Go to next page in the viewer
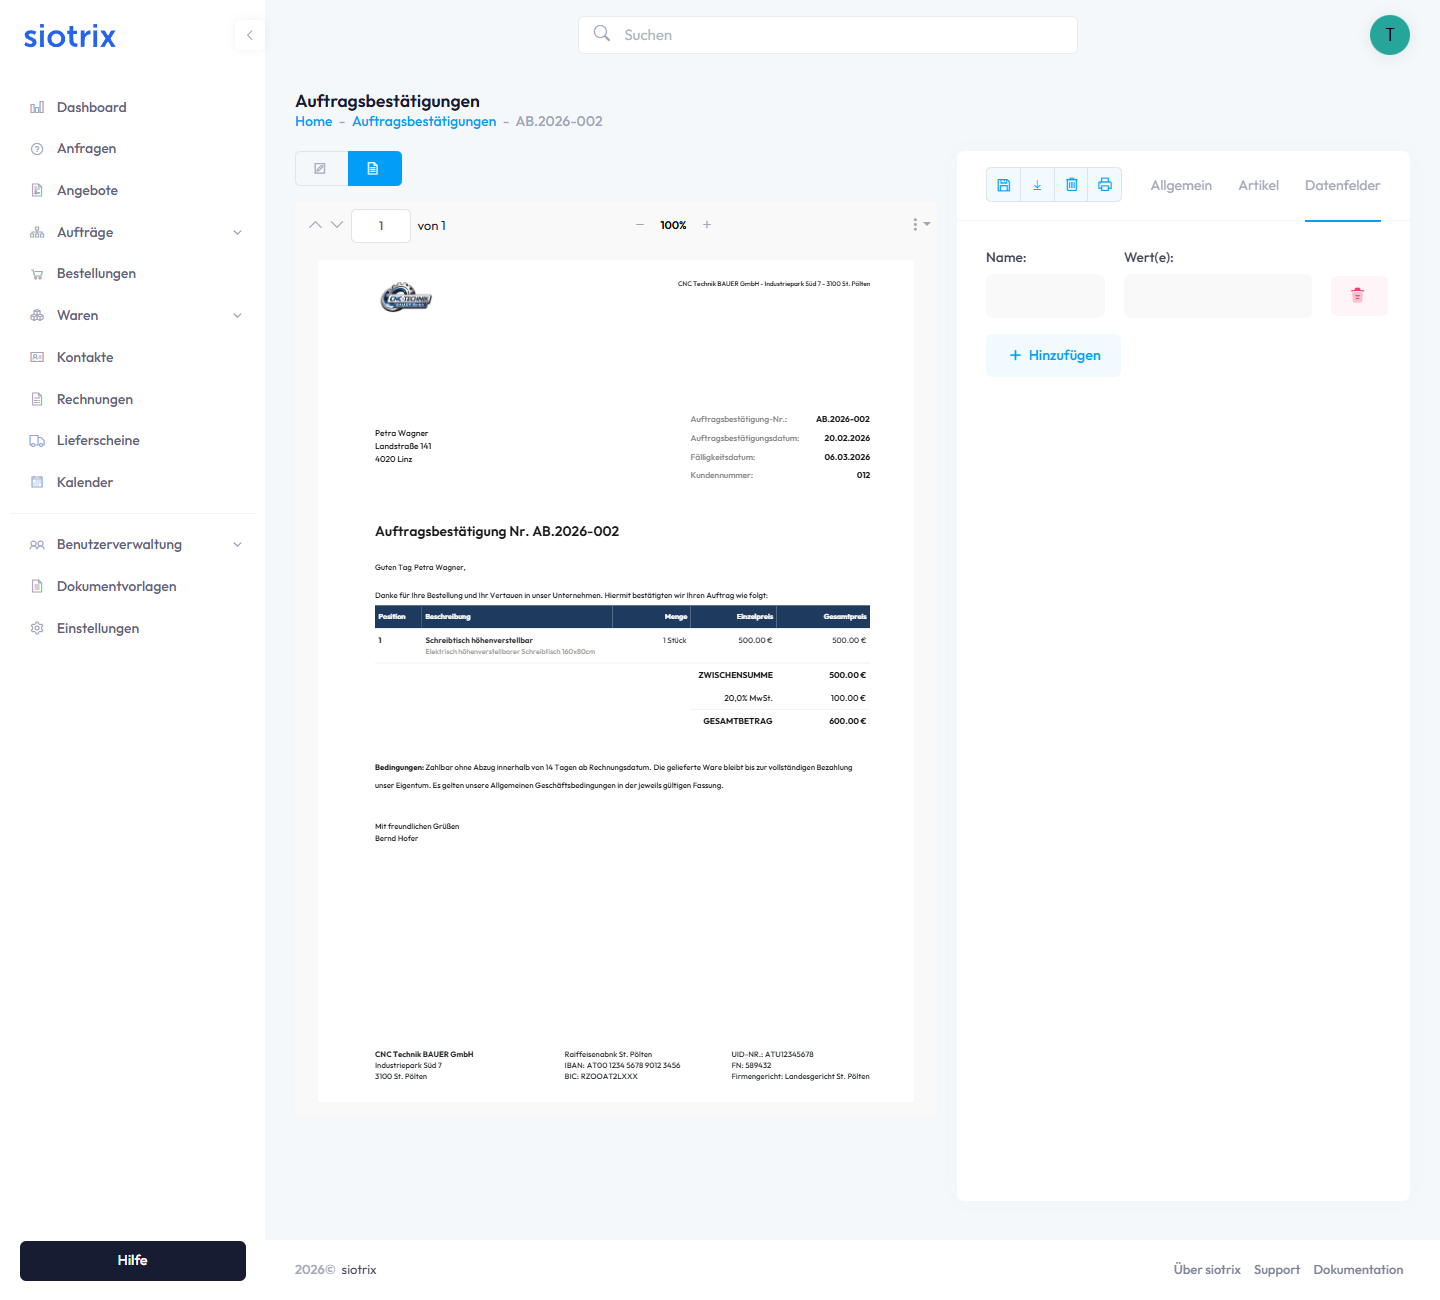The width and height of the screenshot is (1440, 1300). [x=337, y=225]
